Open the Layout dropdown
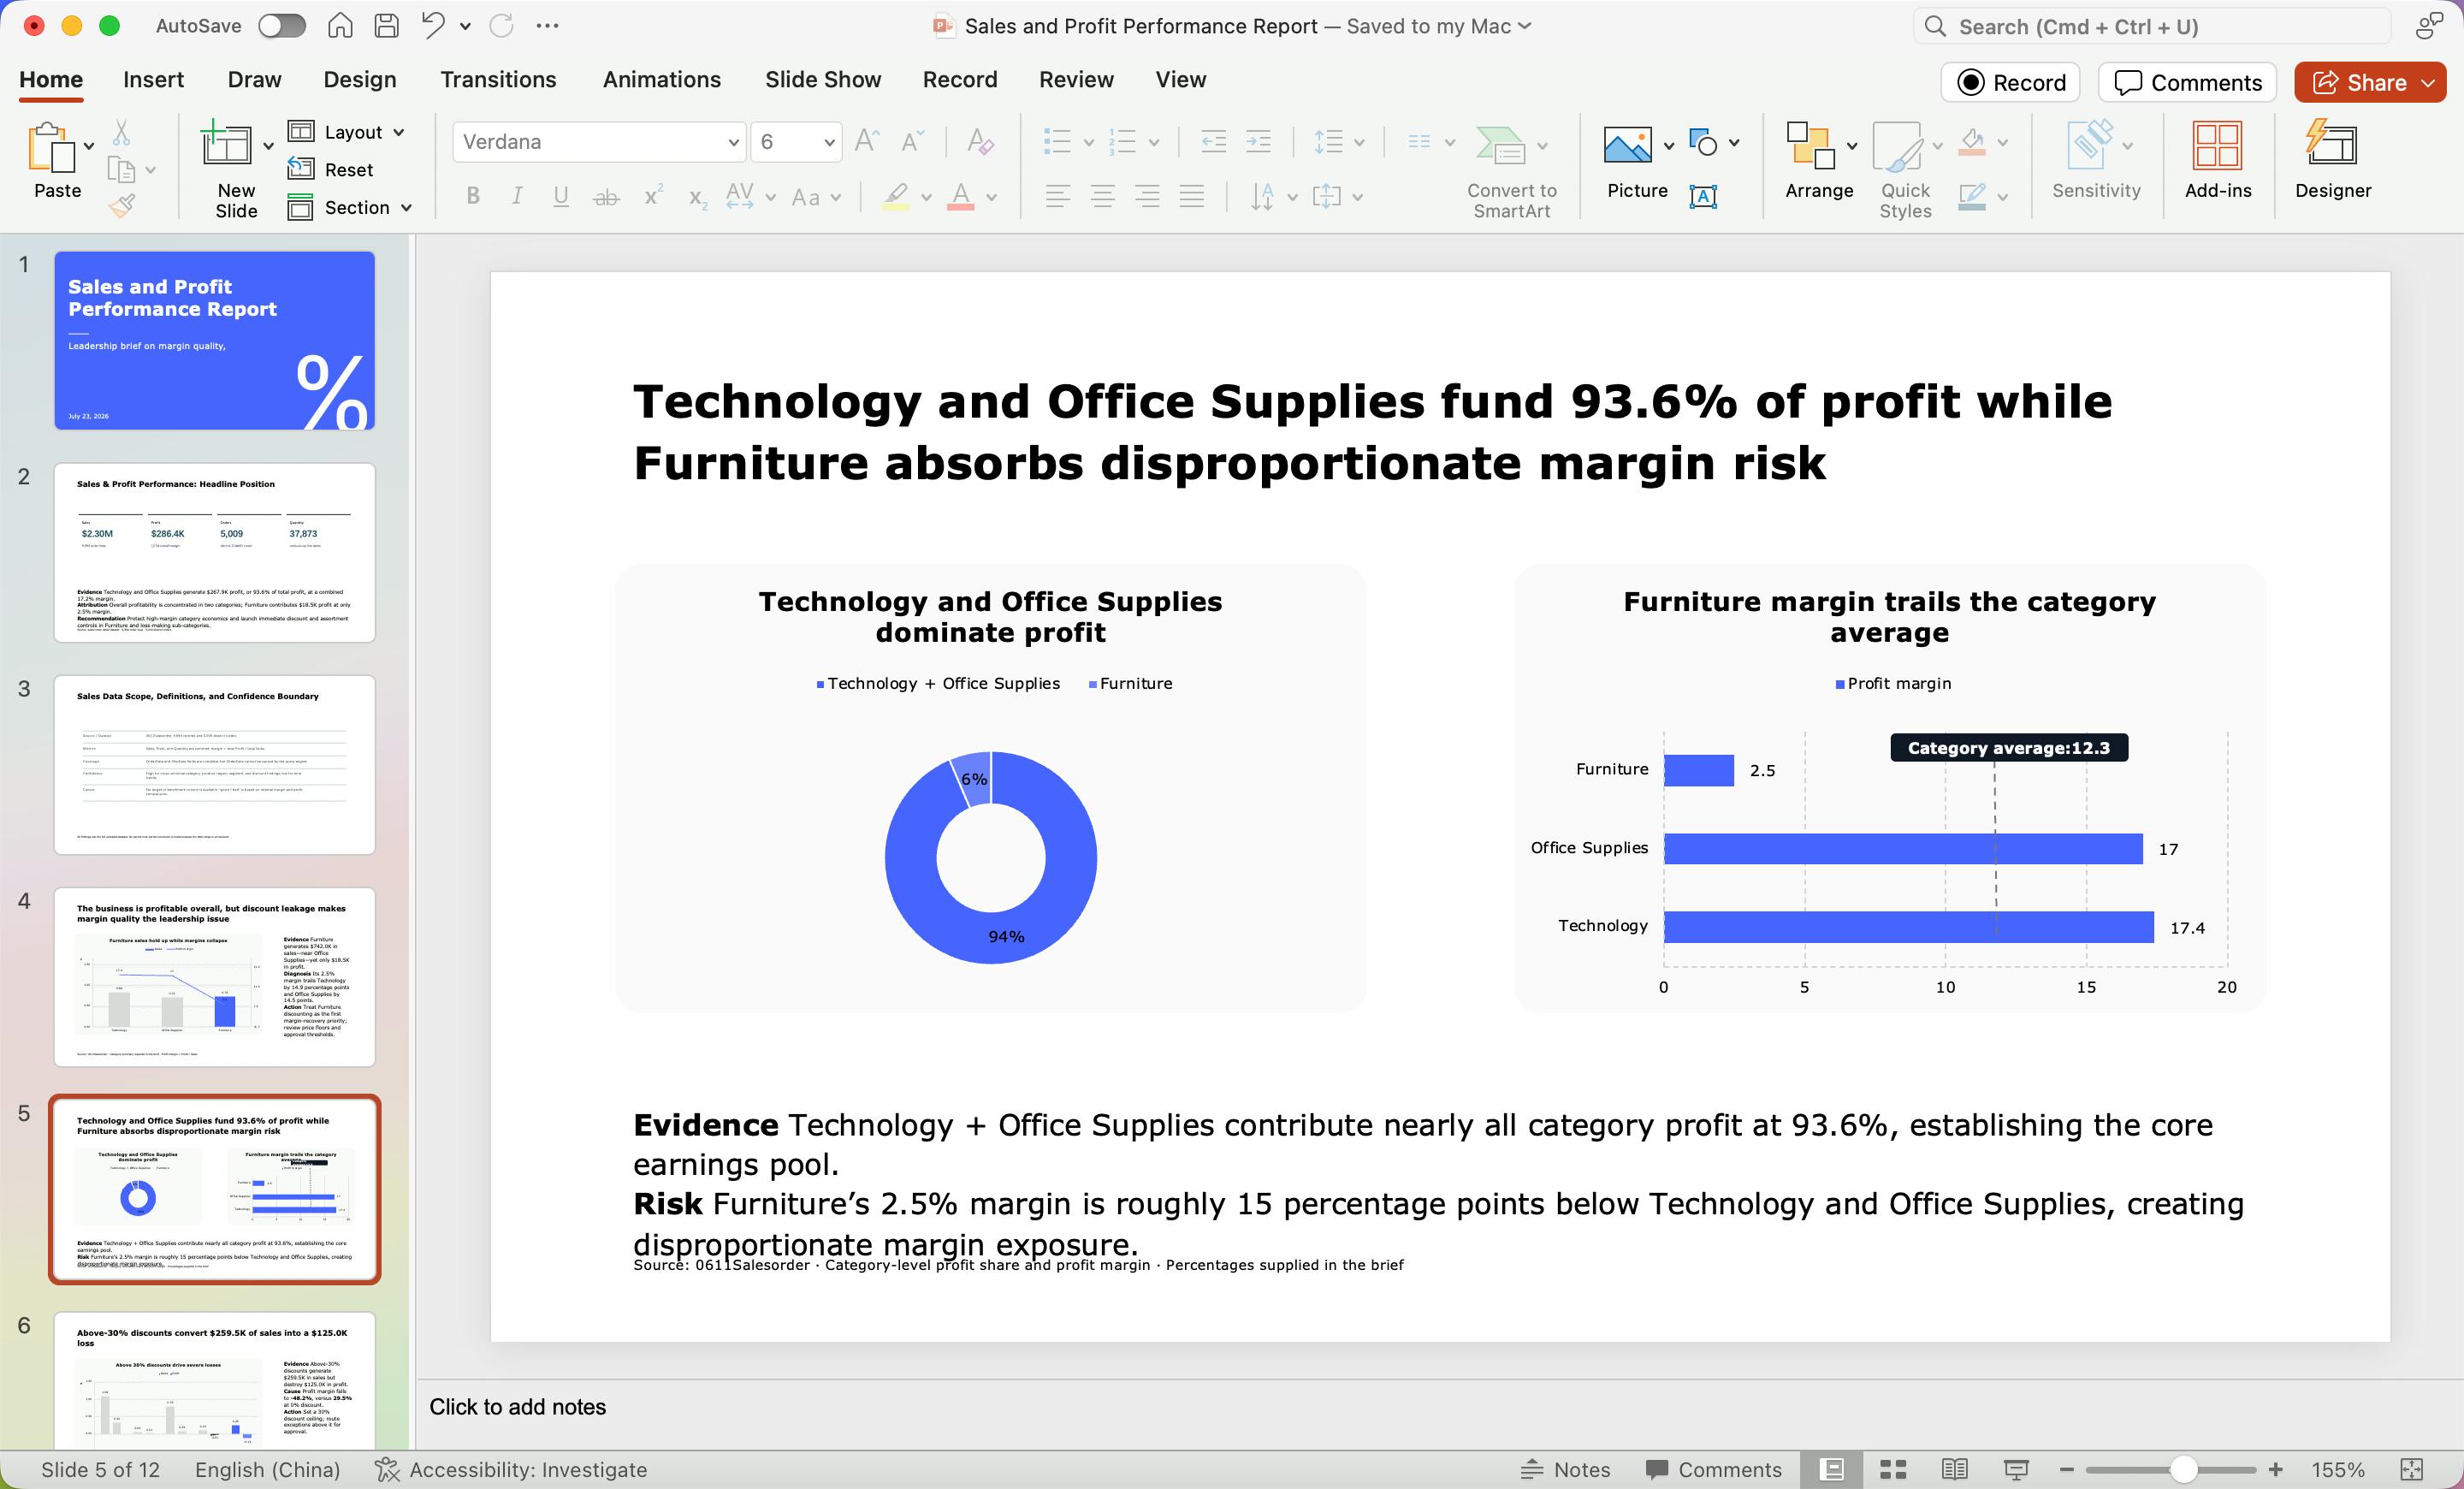Viewport: 2464px width, 1489px height. point(346,132)
